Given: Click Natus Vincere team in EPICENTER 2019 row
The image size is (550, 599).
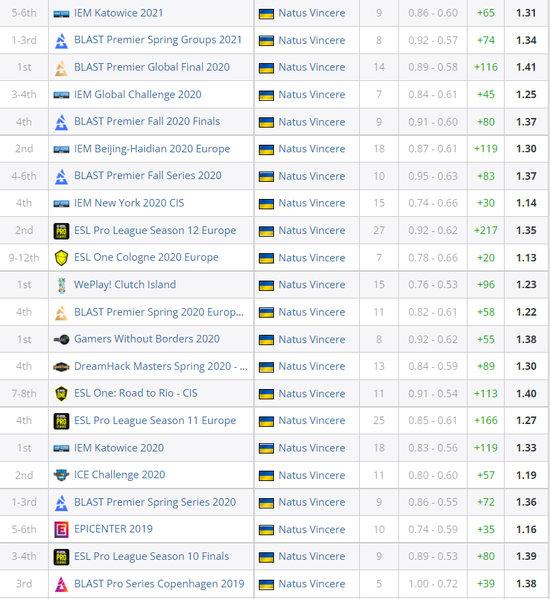Looking at the screenshot, I should pos(312,529).
